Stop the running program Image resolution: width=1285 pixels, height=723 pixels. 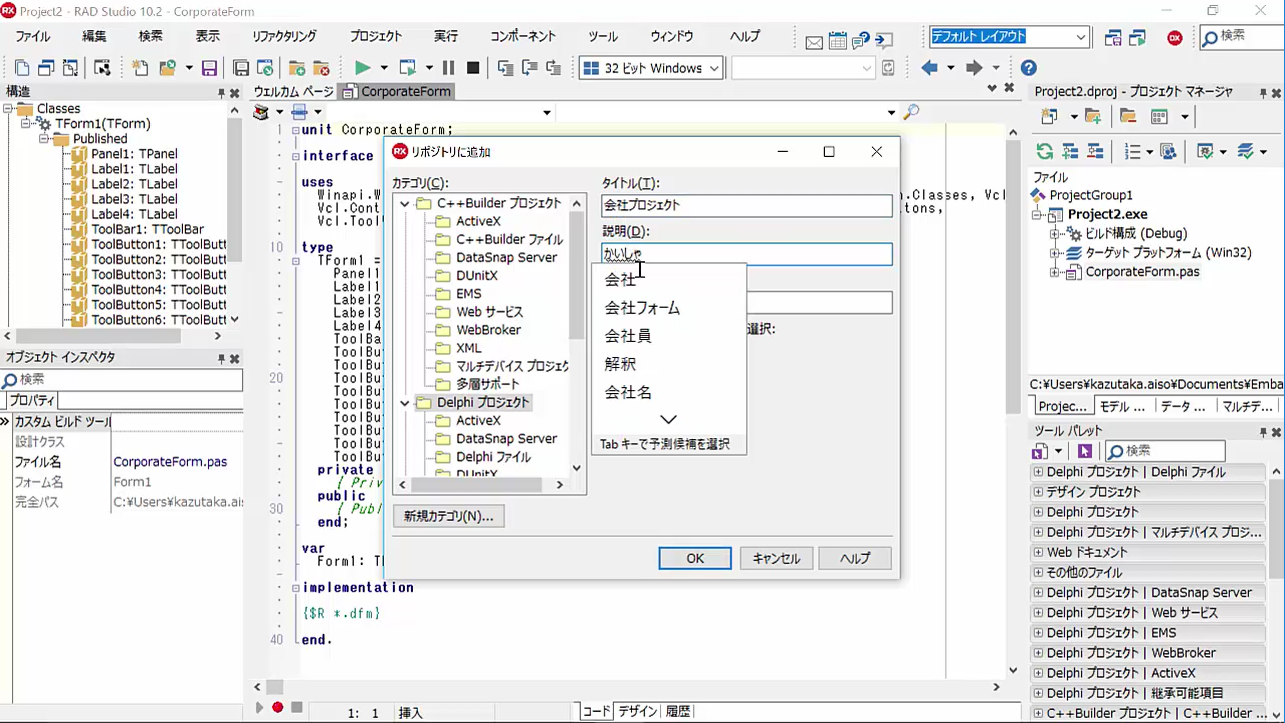(471, 68)
